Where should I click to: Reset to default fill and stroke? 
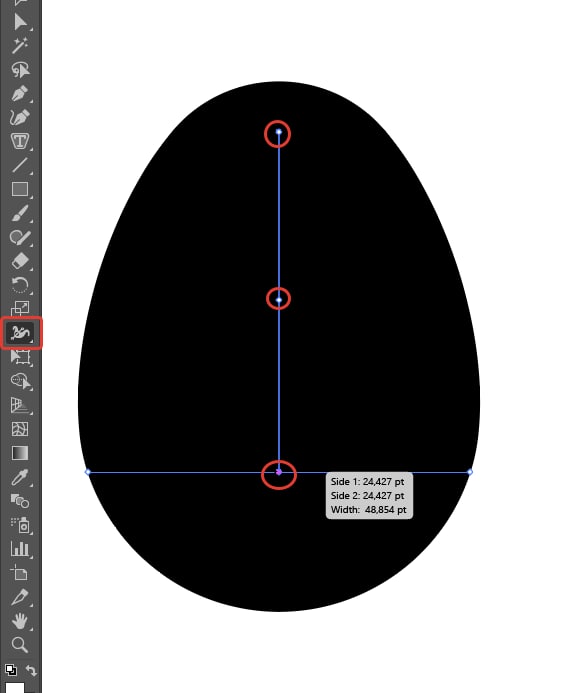[x=11, y=670]
